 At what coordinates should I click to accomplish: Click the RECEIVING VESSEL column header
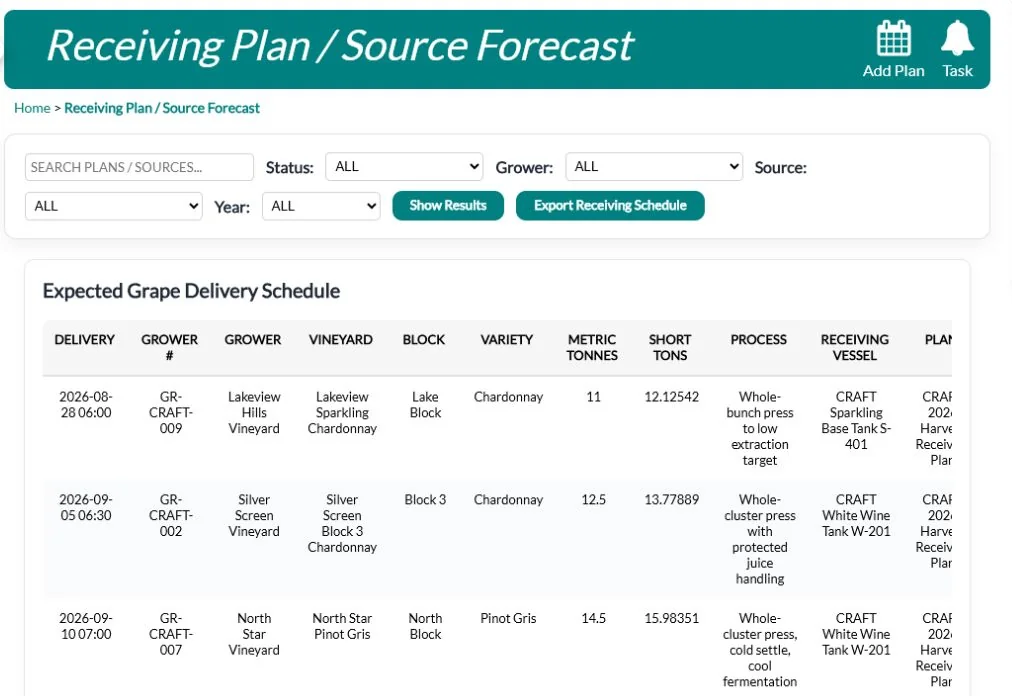pyautogui.click(x=855, y=347)
